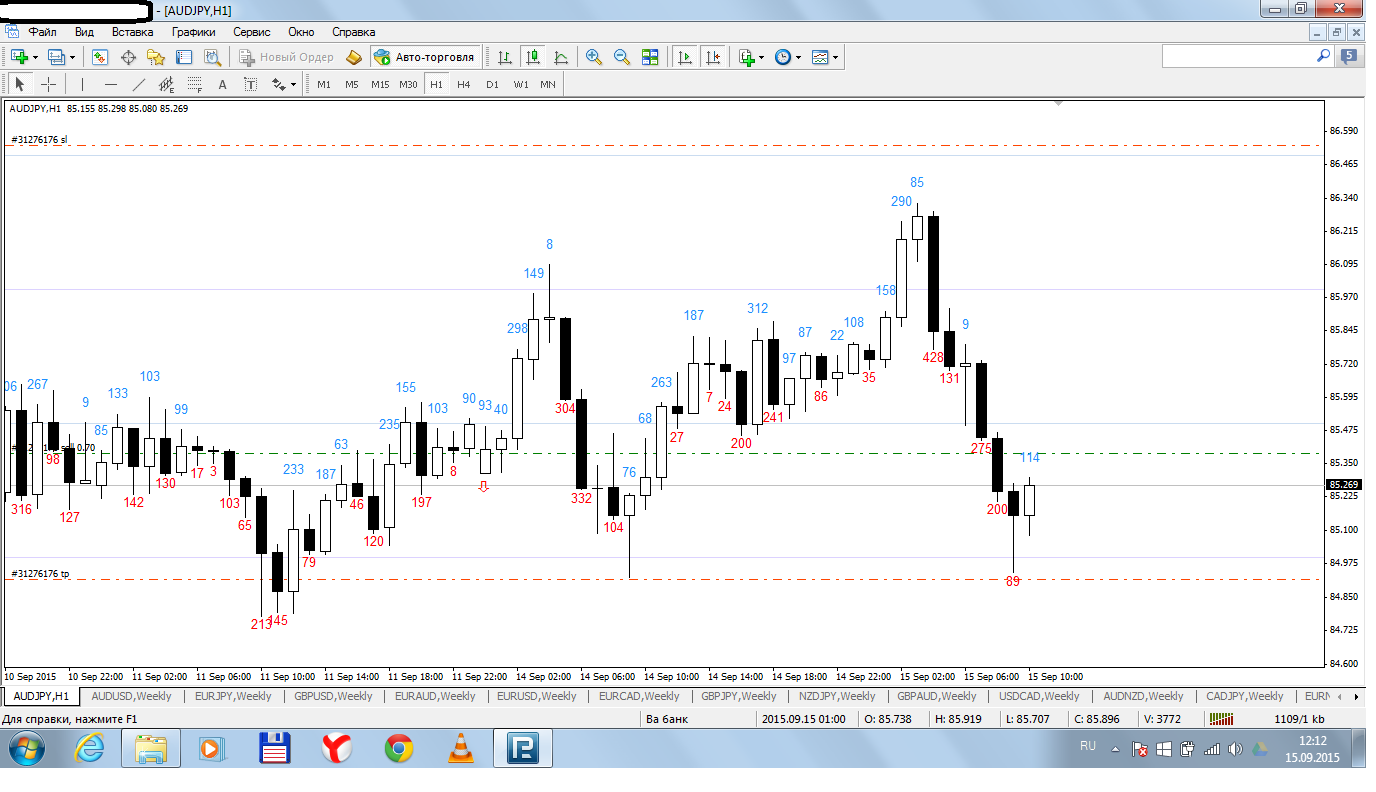This screenshot has height=792, width=1376.
Task: Open the Market Watch window icon
Action: tap(100, 57)
